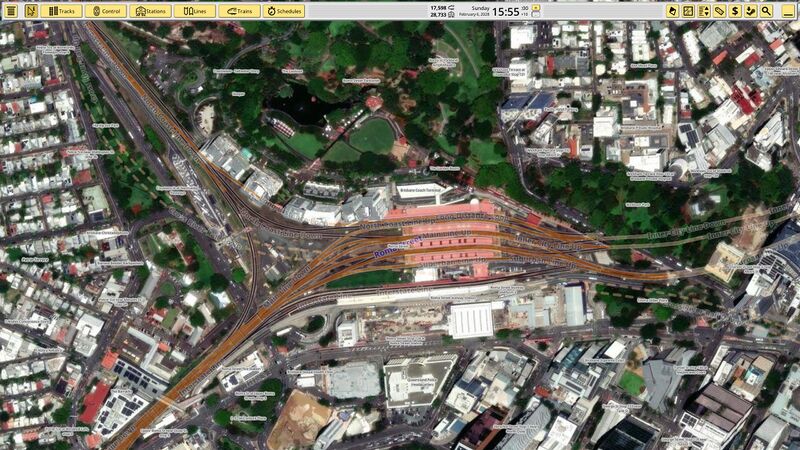Open the Control panel
This screenshot has height=450, width=800.
(106, 11)
